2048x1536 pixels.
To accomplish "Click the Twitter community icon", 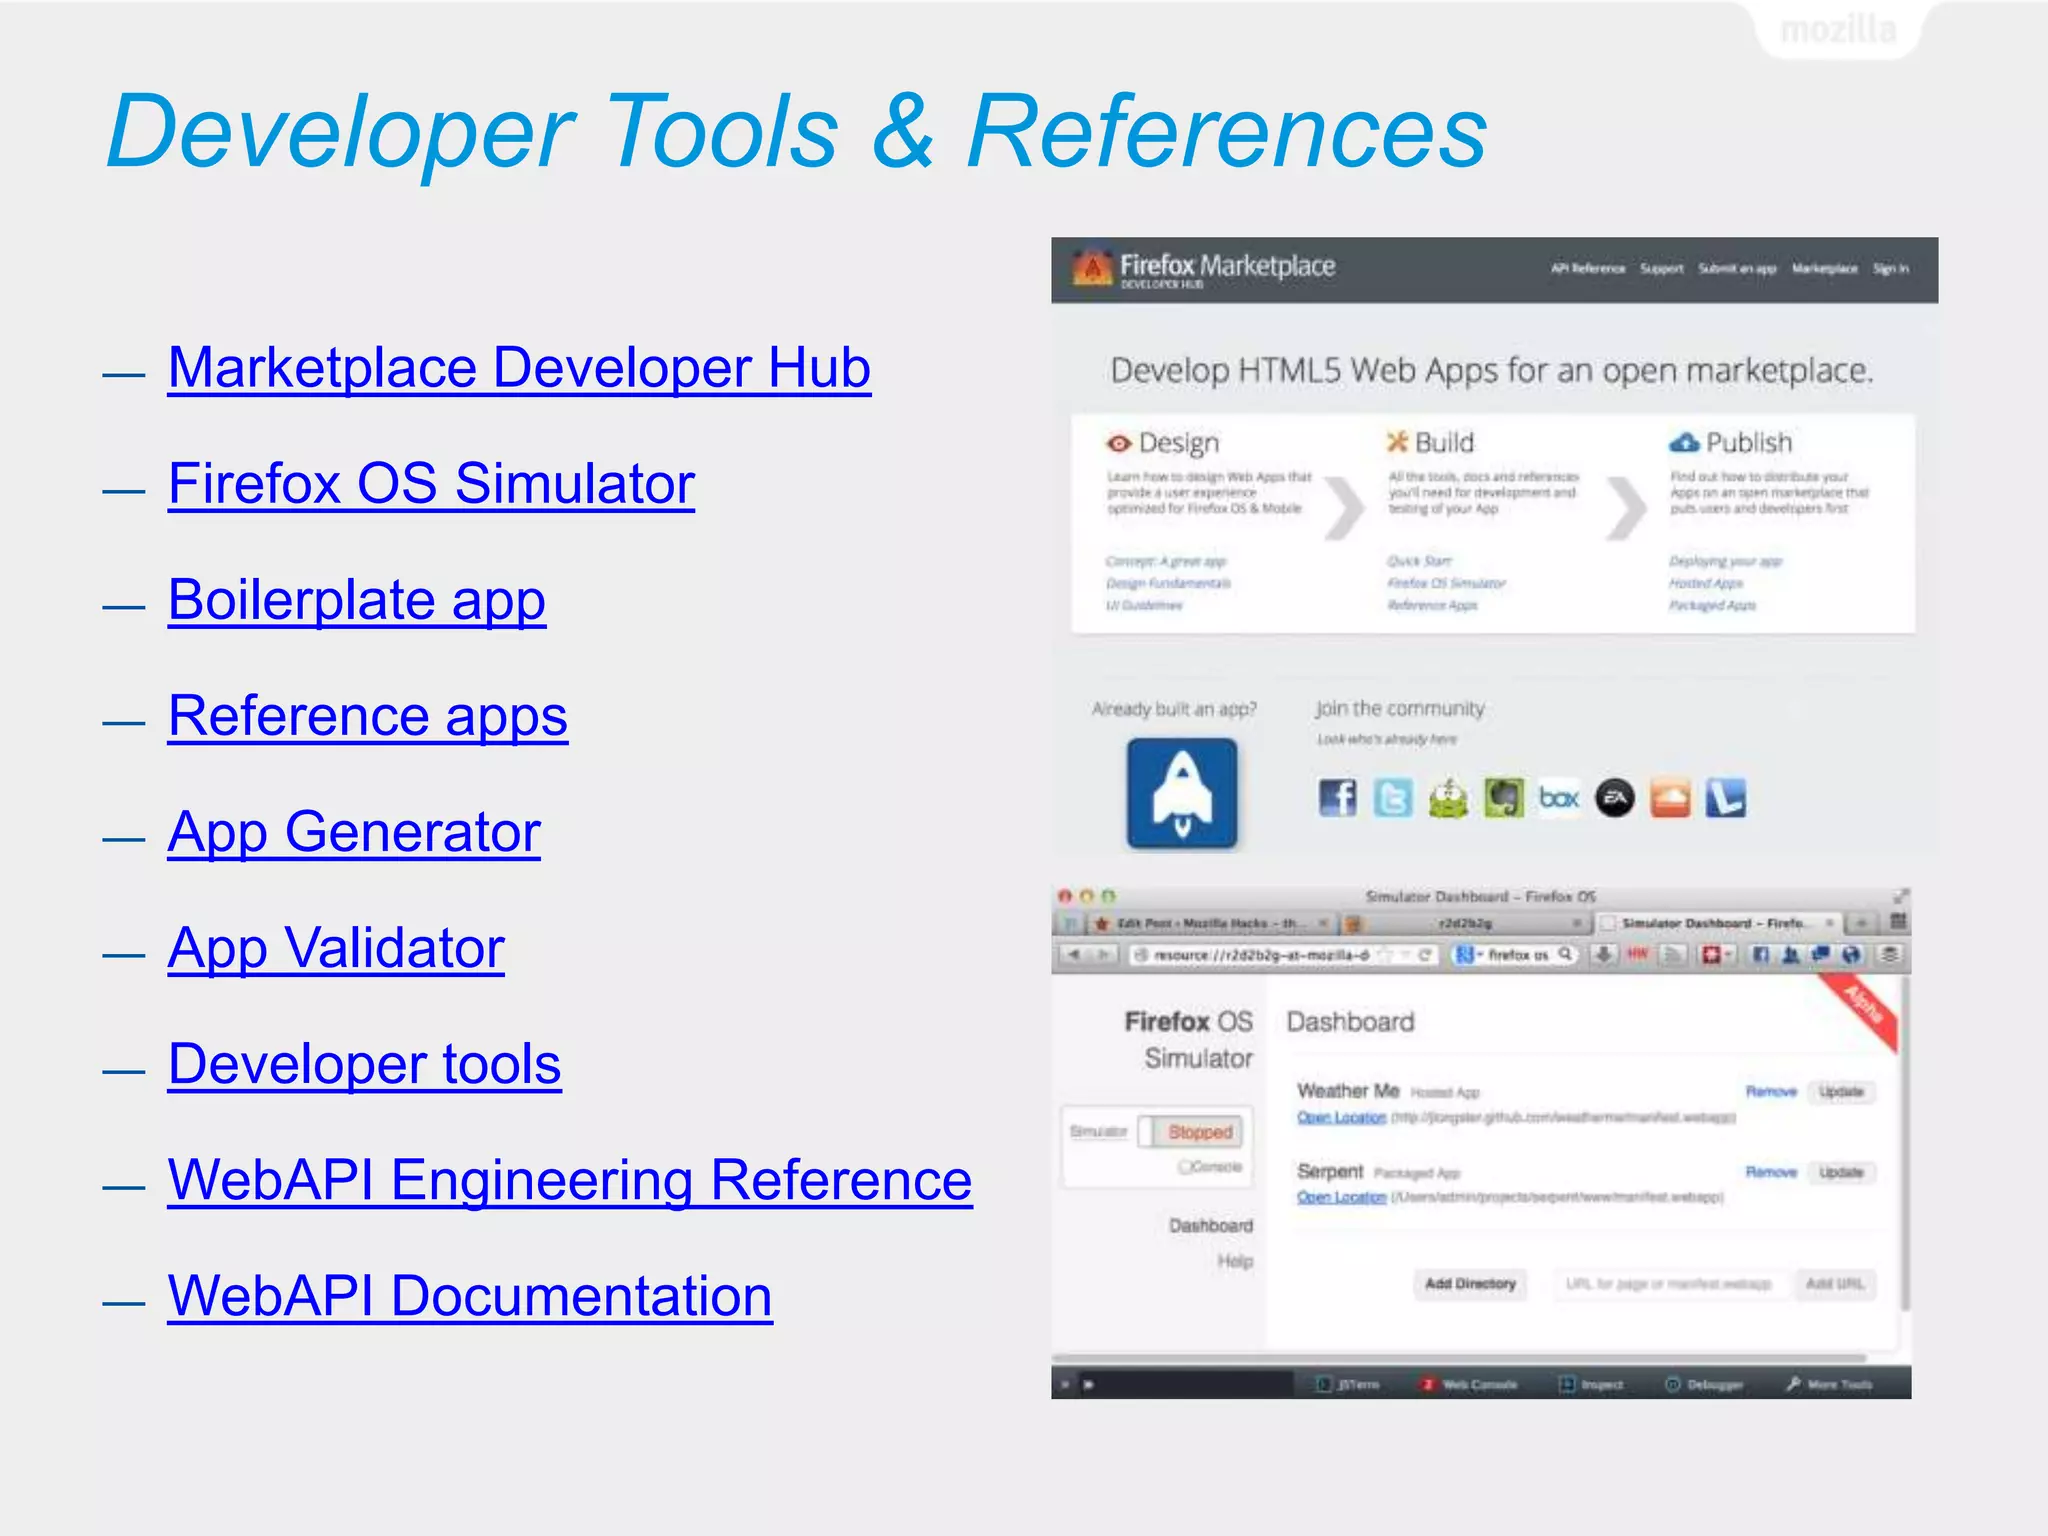I will (1393, 798).
